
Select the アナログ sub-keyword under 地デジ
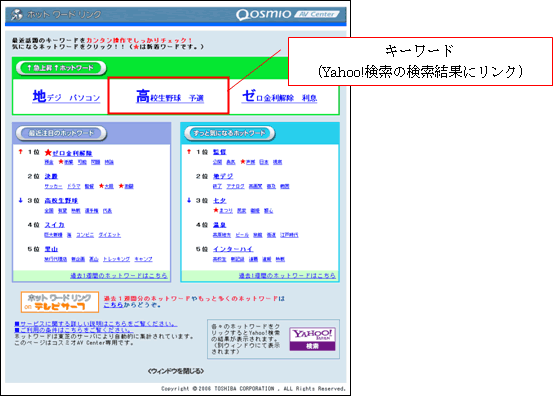click(235, 186)
